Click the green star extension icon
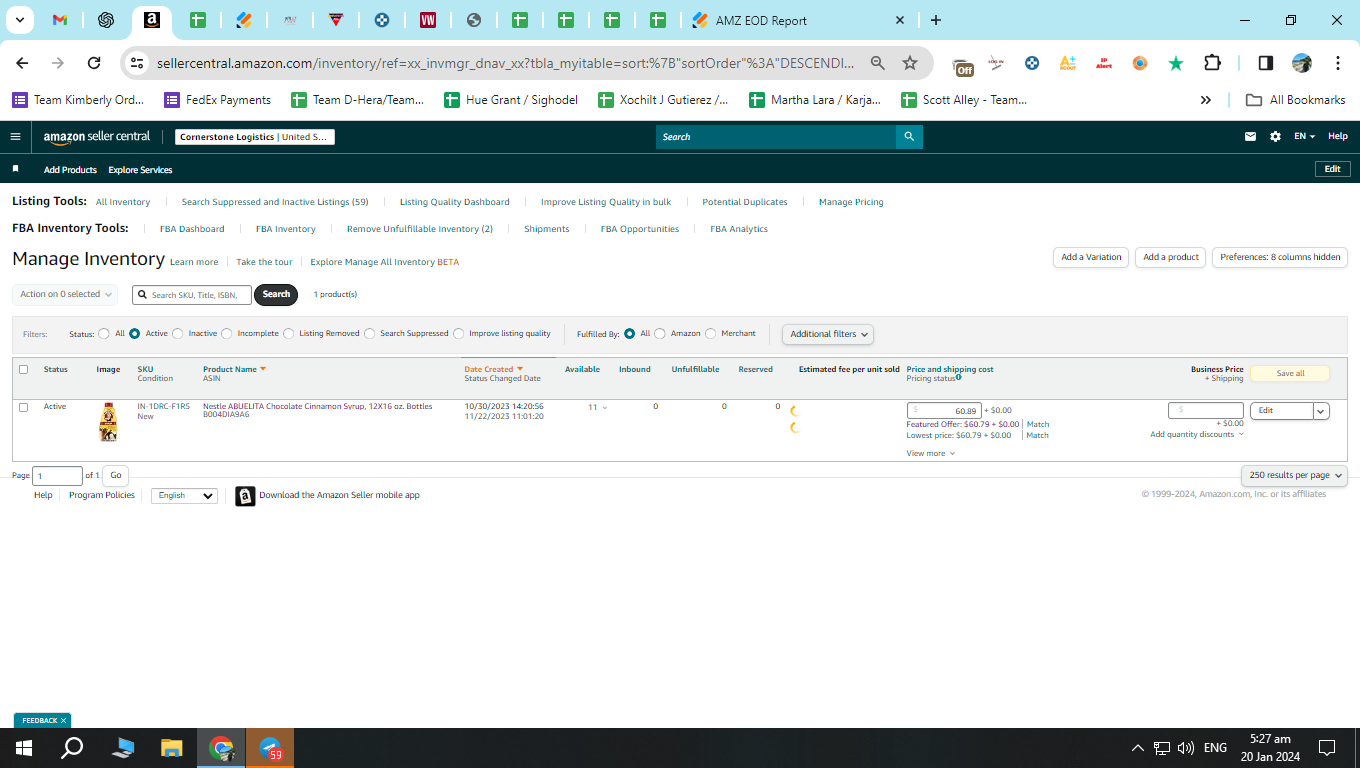This screenshot has width=1360, height=768. pyautogui.click(x=1176, y=63)
